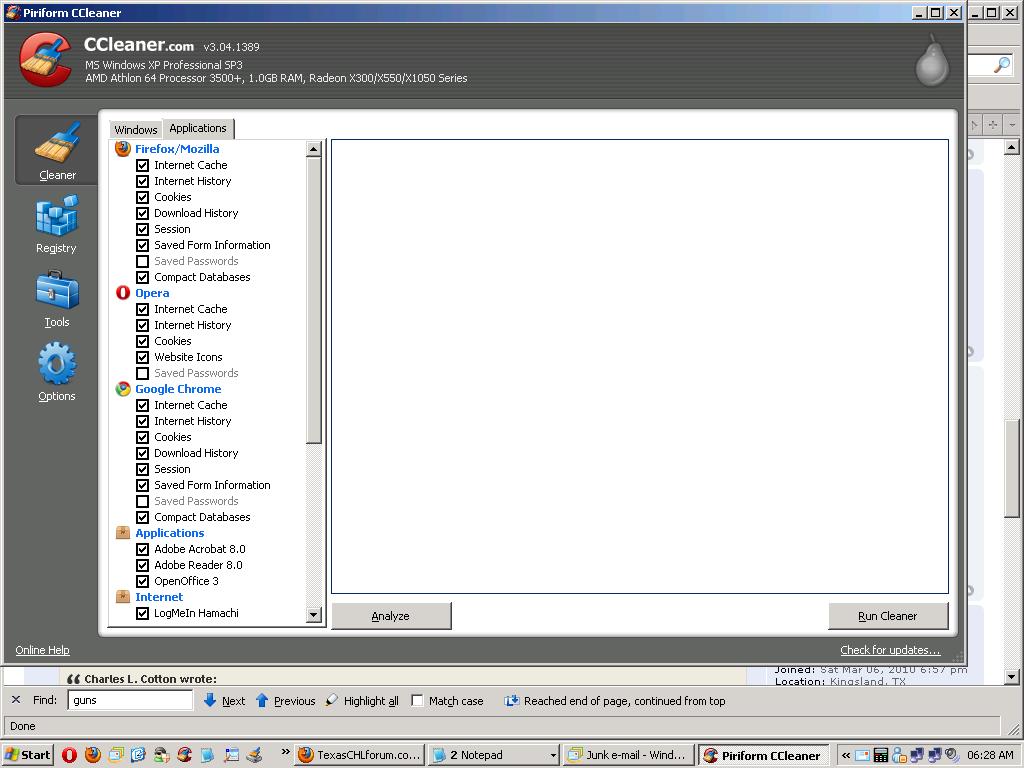1024x768 pixels.
Task: Click the Check for updates link
Action: coord(889,650)
